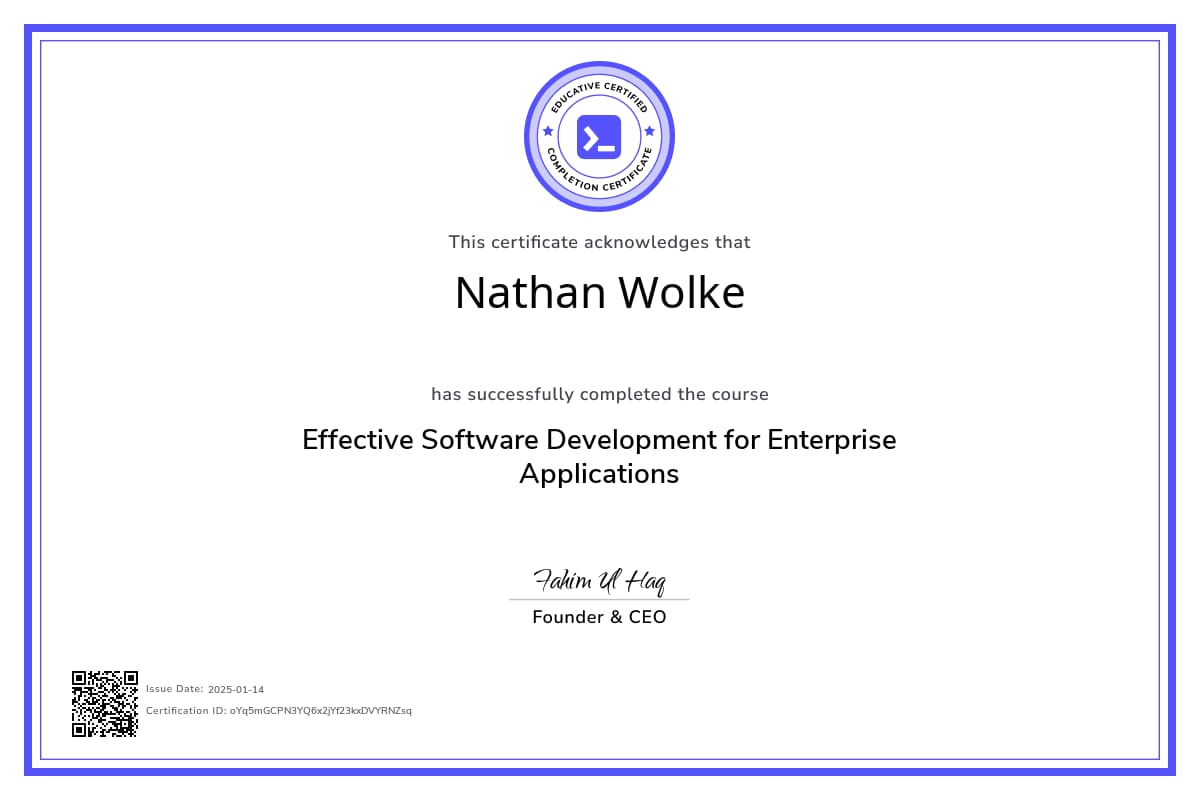
Task: Click the text 'This certificate acknowledges that'
Action: (599, 242)
